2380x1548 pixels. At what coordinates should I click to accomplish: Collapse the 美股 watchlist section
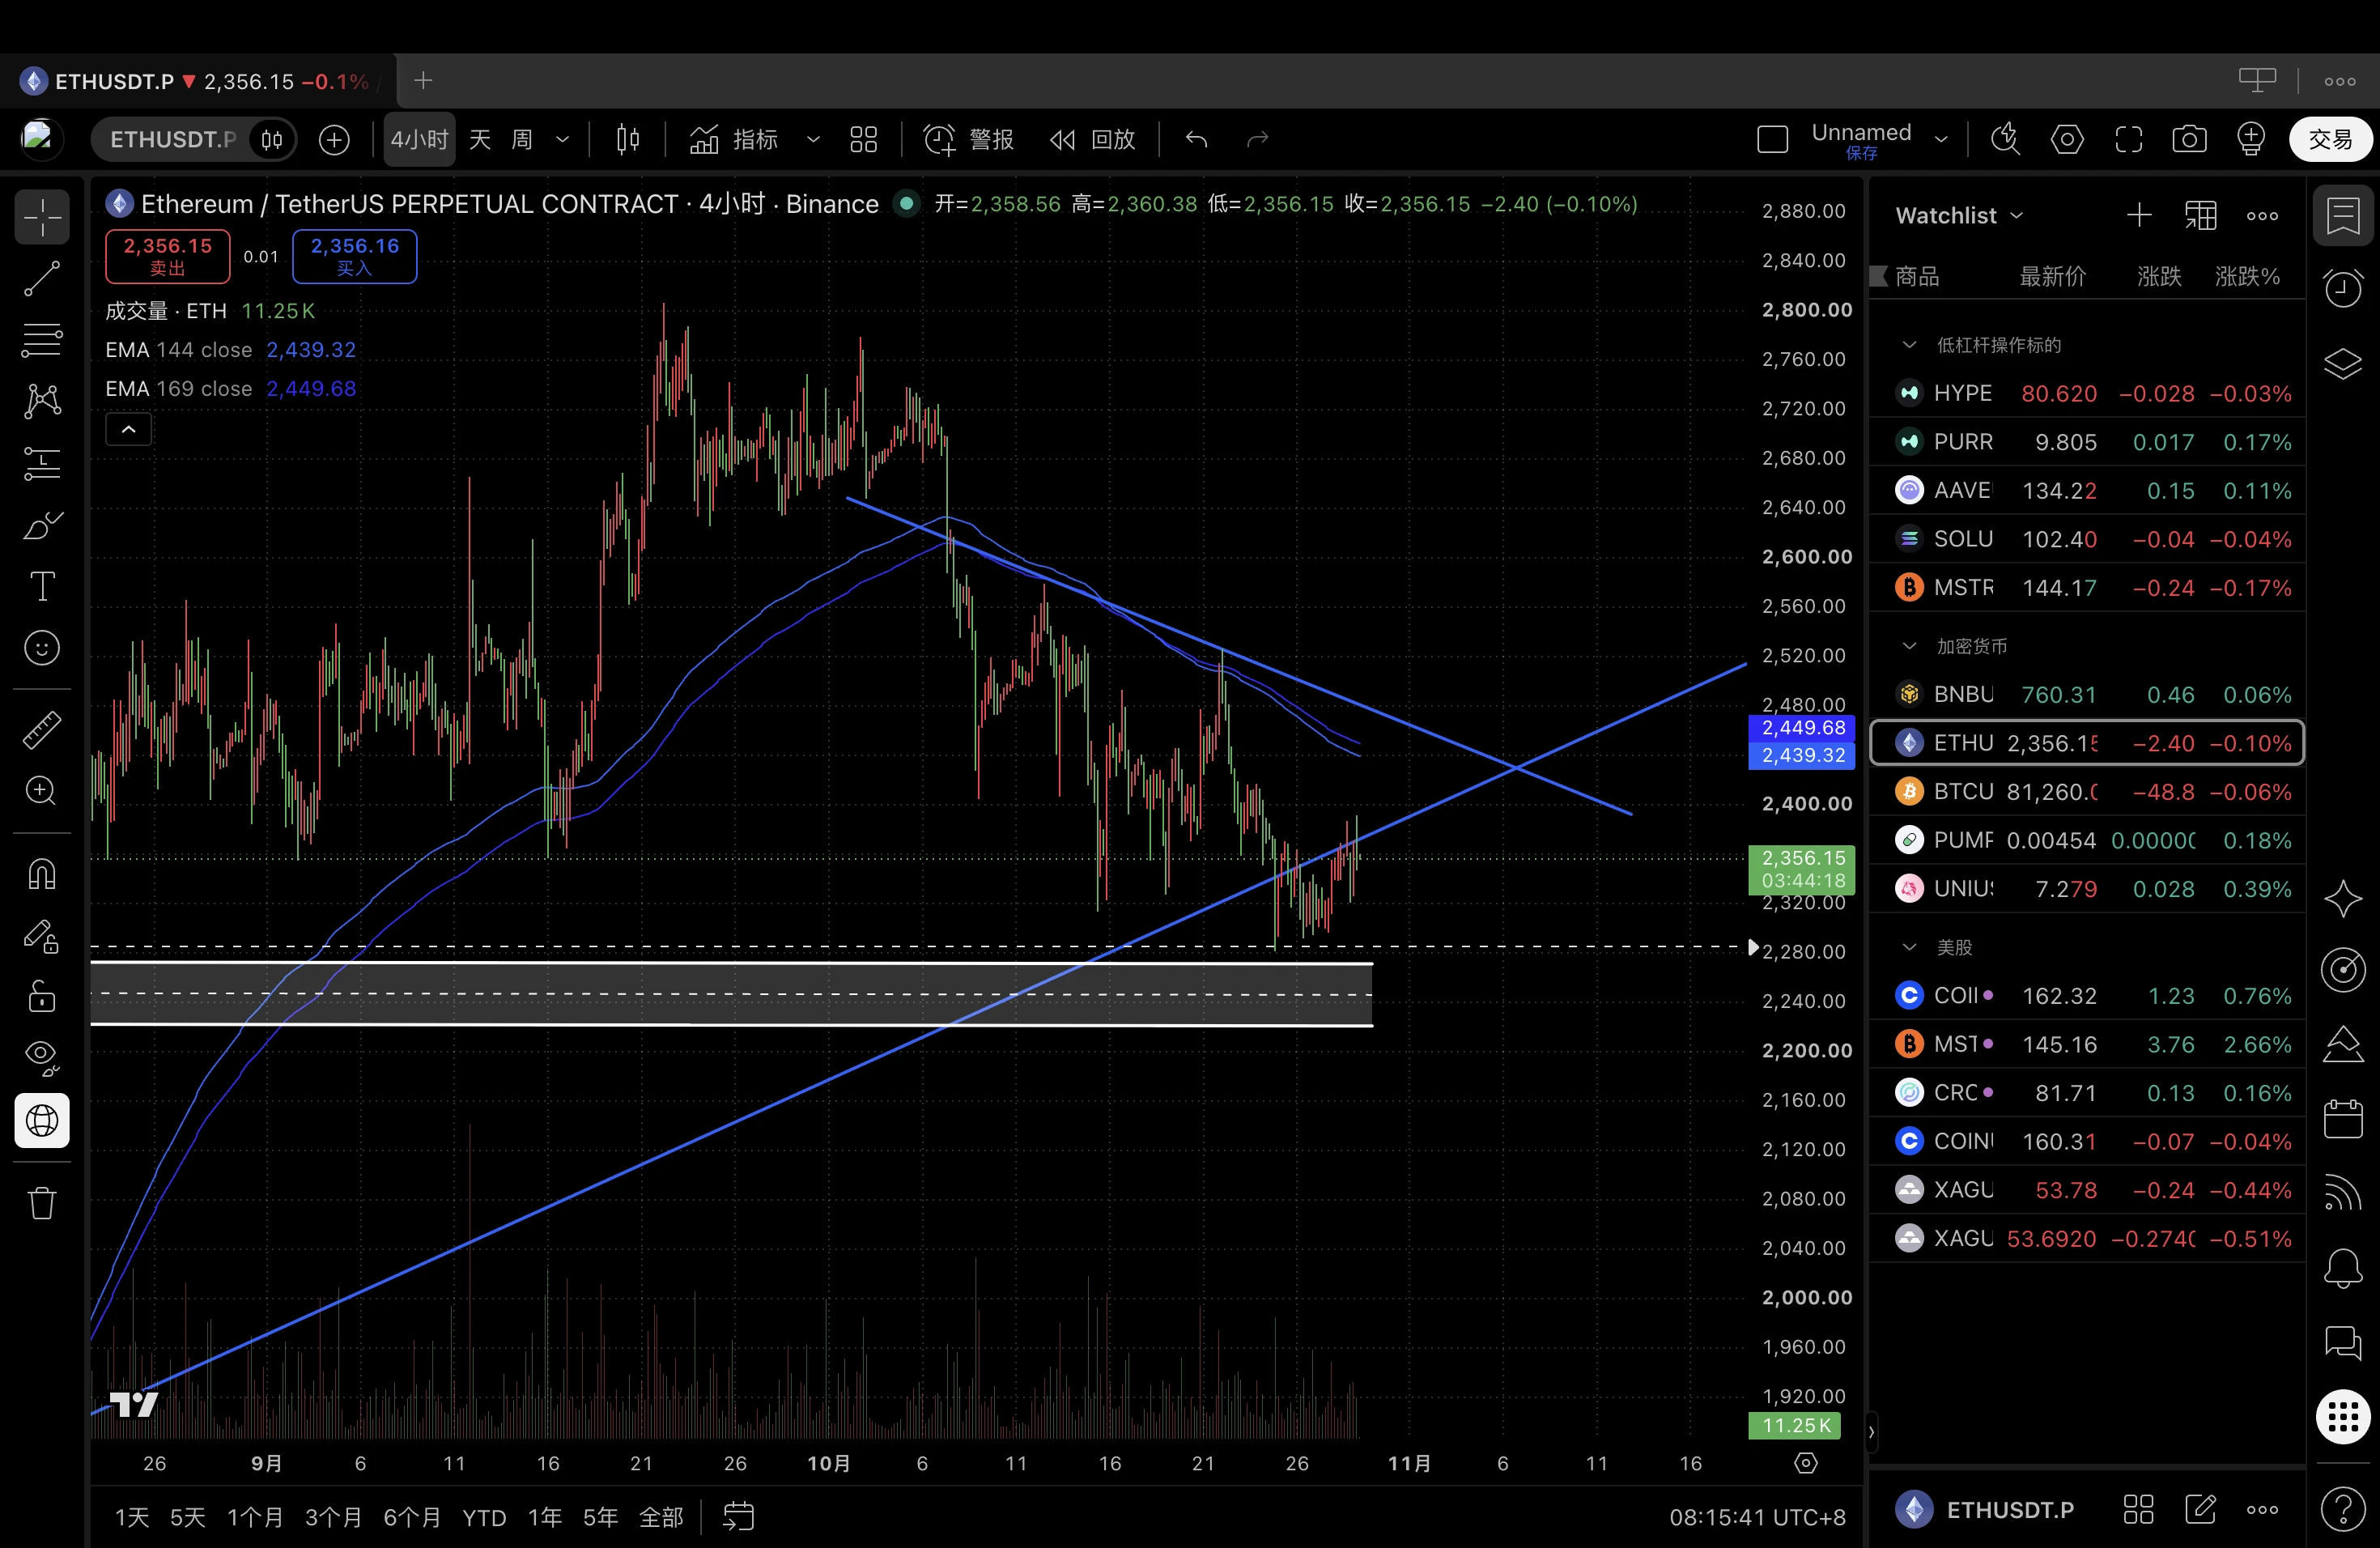coord(1909,947)
